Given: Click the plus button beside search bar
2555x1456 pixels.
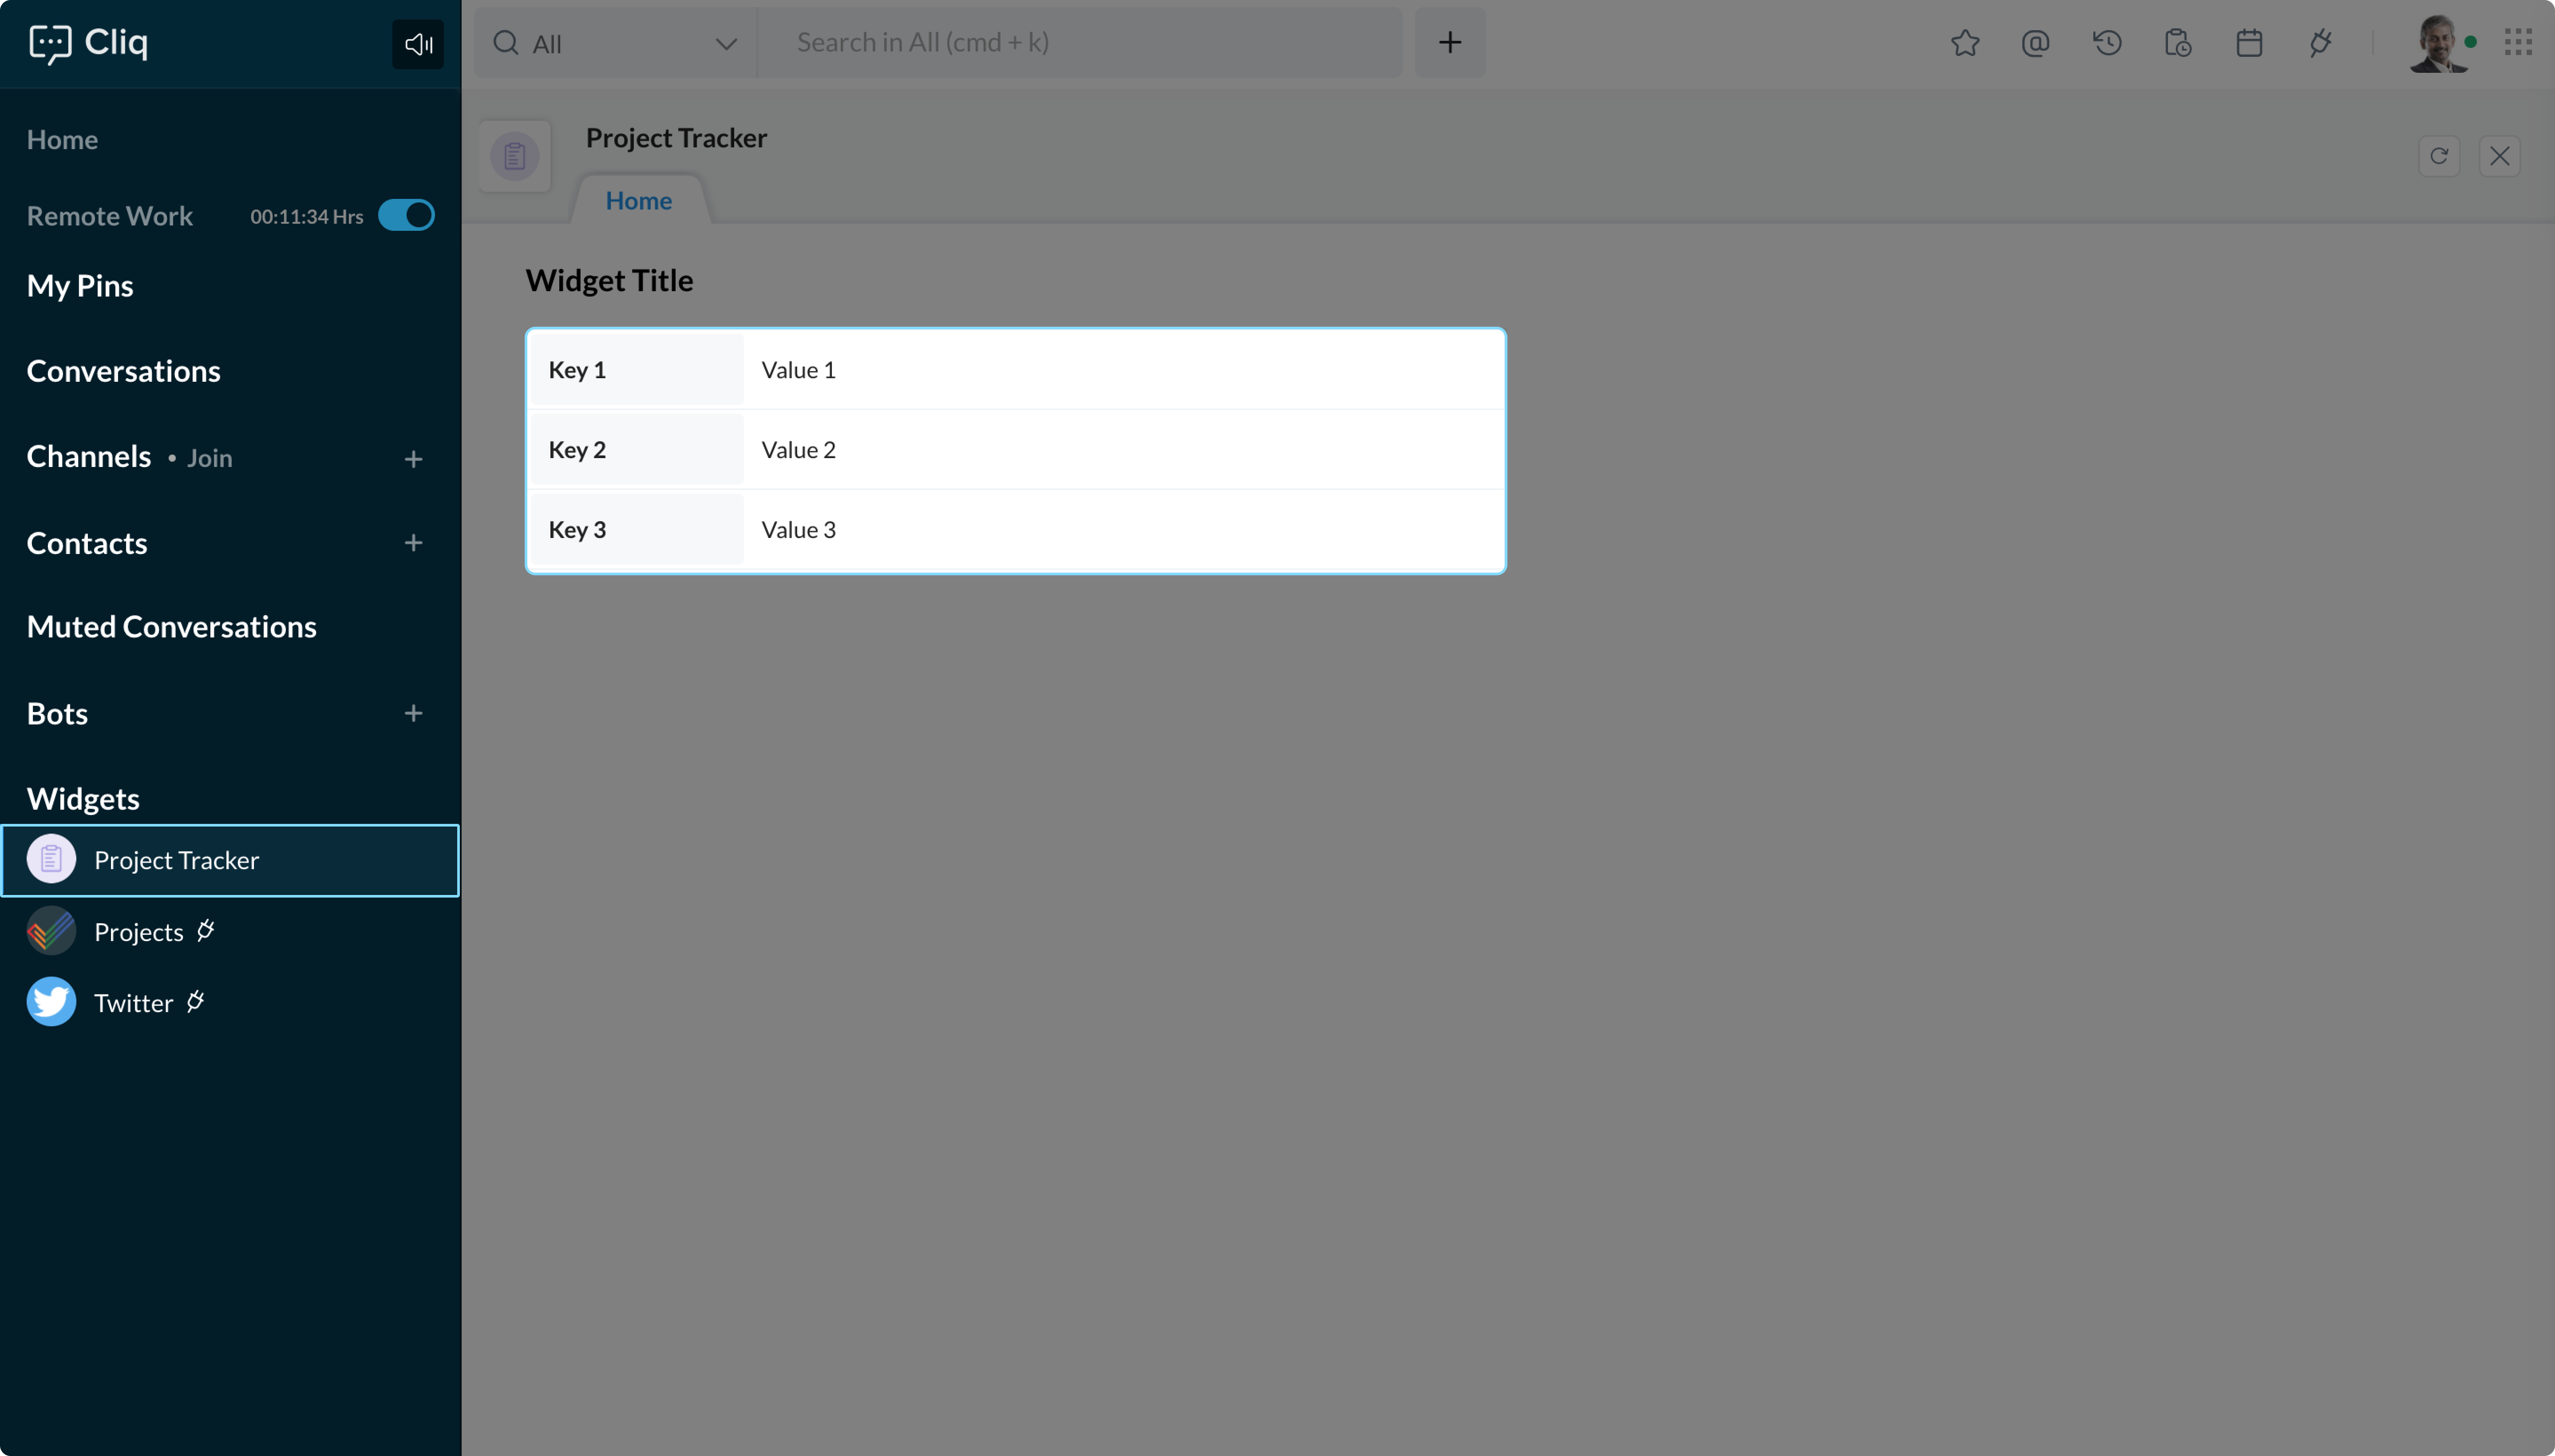Looking at the screenshot, I should [x=1450, y=43].
